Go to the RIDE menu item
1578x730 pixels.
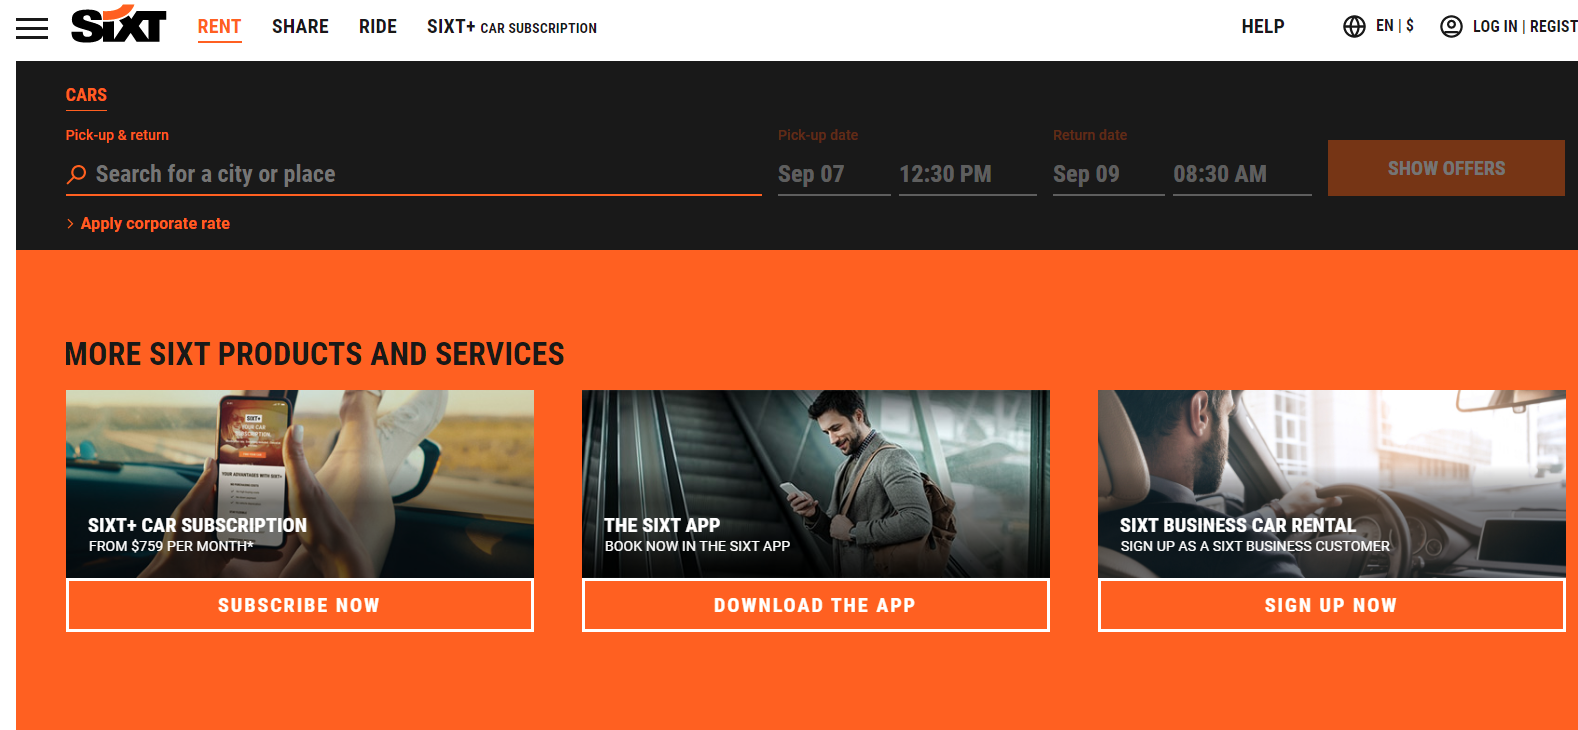(378, 27)
